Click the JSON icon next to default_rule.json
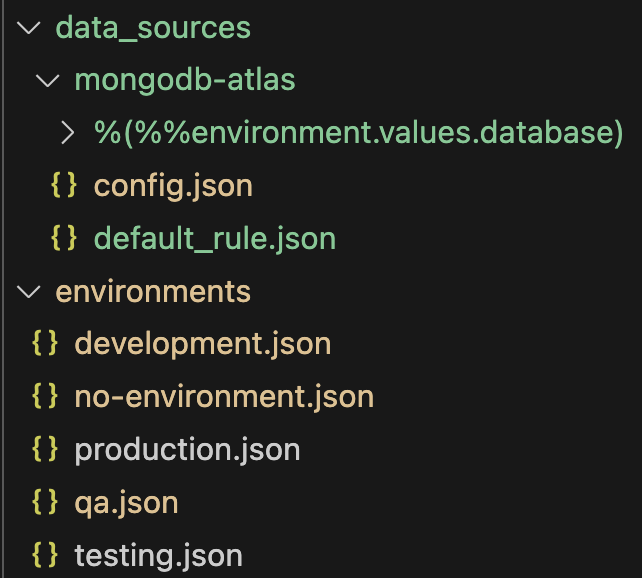Viewport: 642px width, 578px height. 64,238
